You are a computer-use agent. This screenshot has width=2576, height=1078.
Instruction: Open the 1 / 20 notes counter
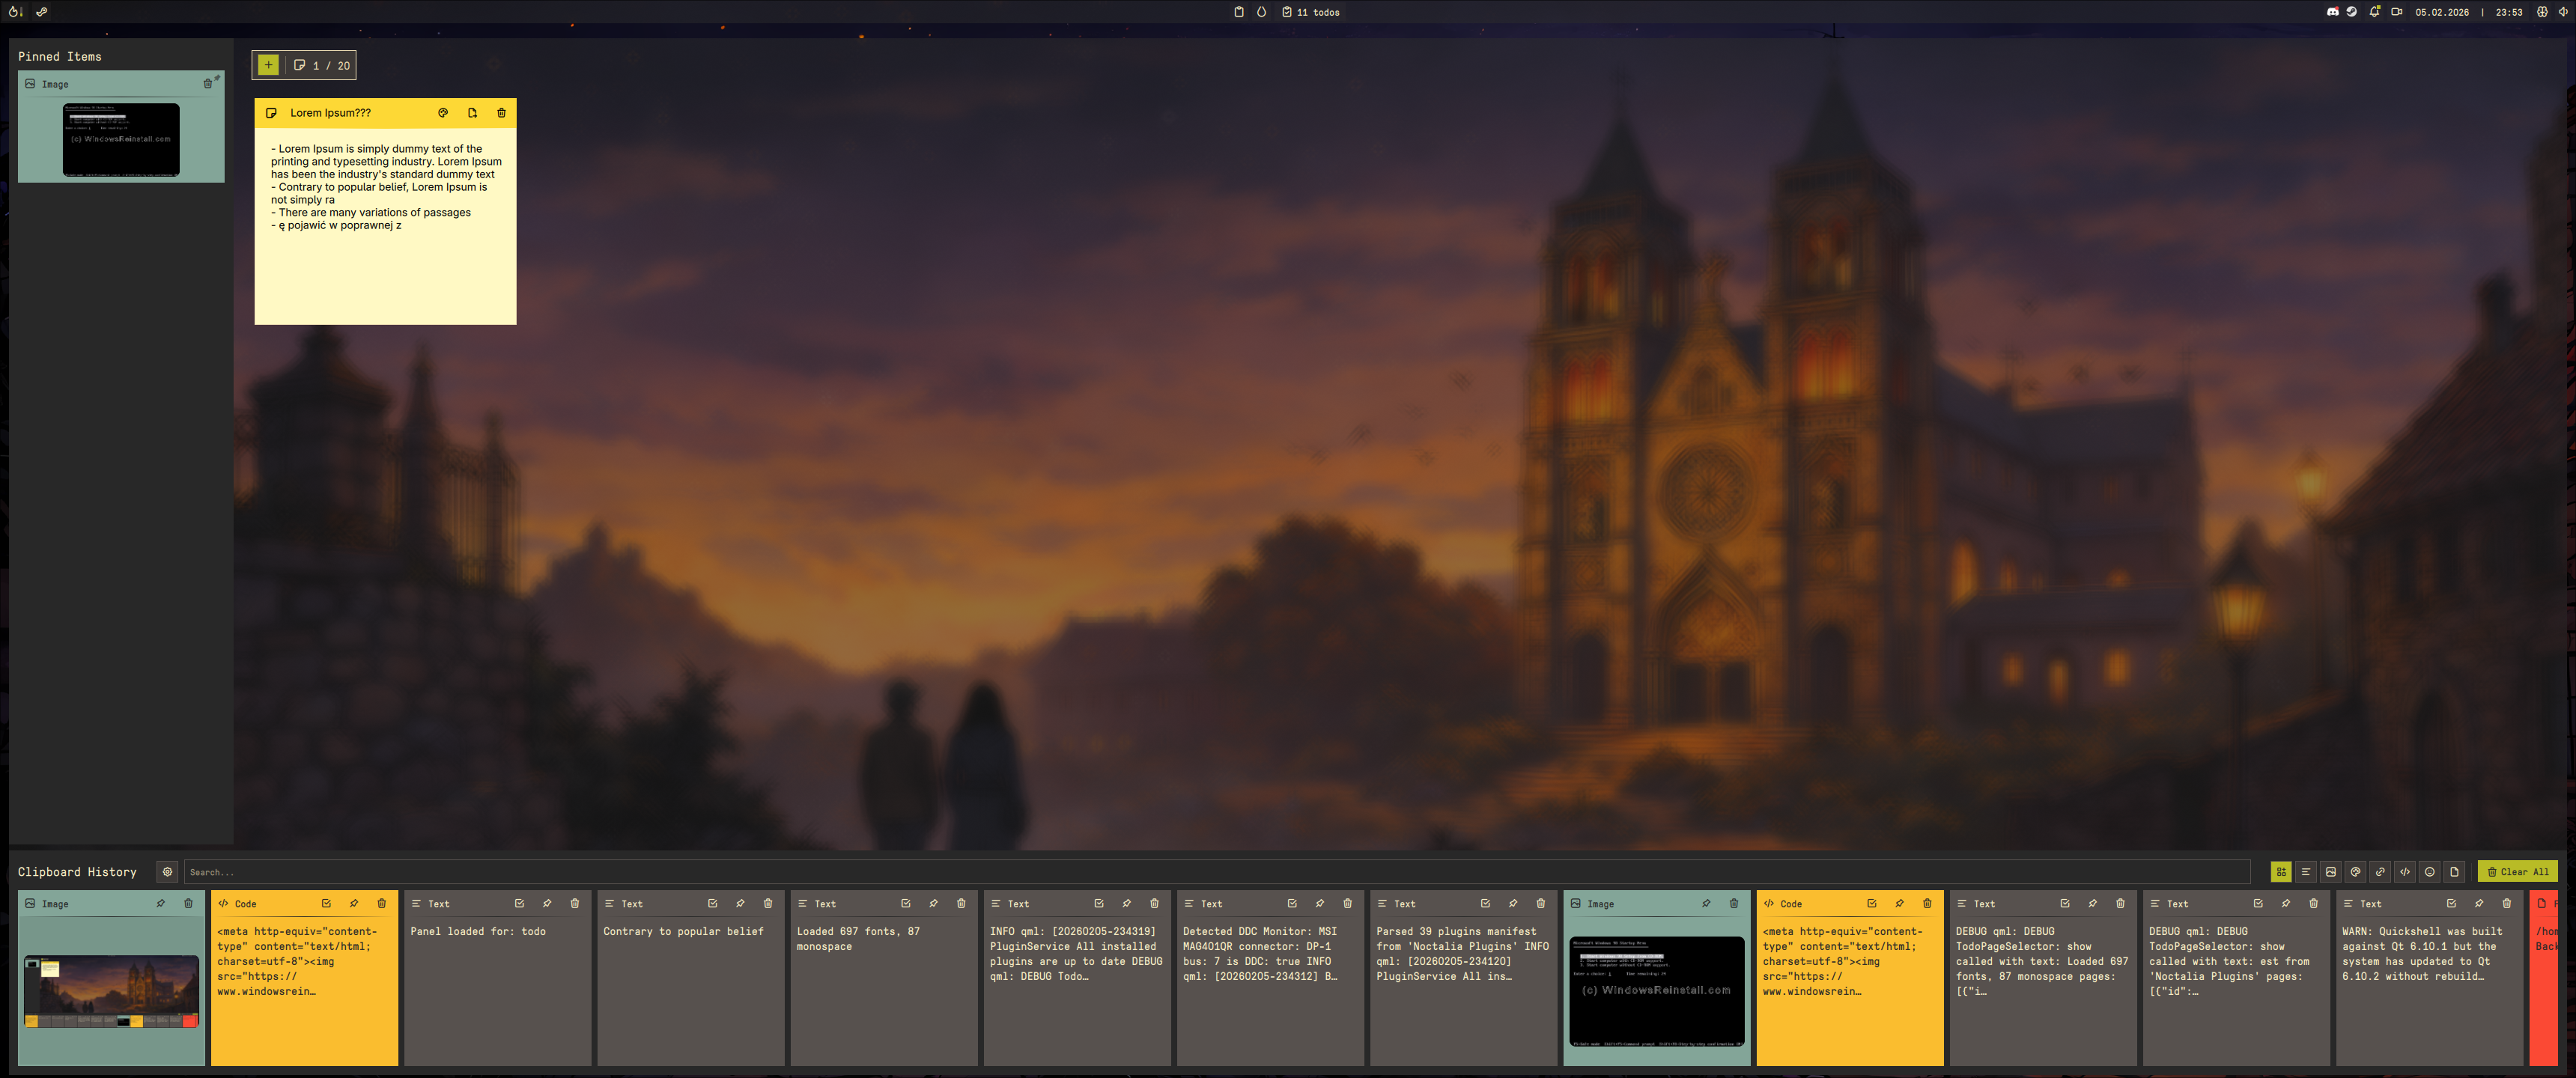pyautogui.click(x=322, y=65)
